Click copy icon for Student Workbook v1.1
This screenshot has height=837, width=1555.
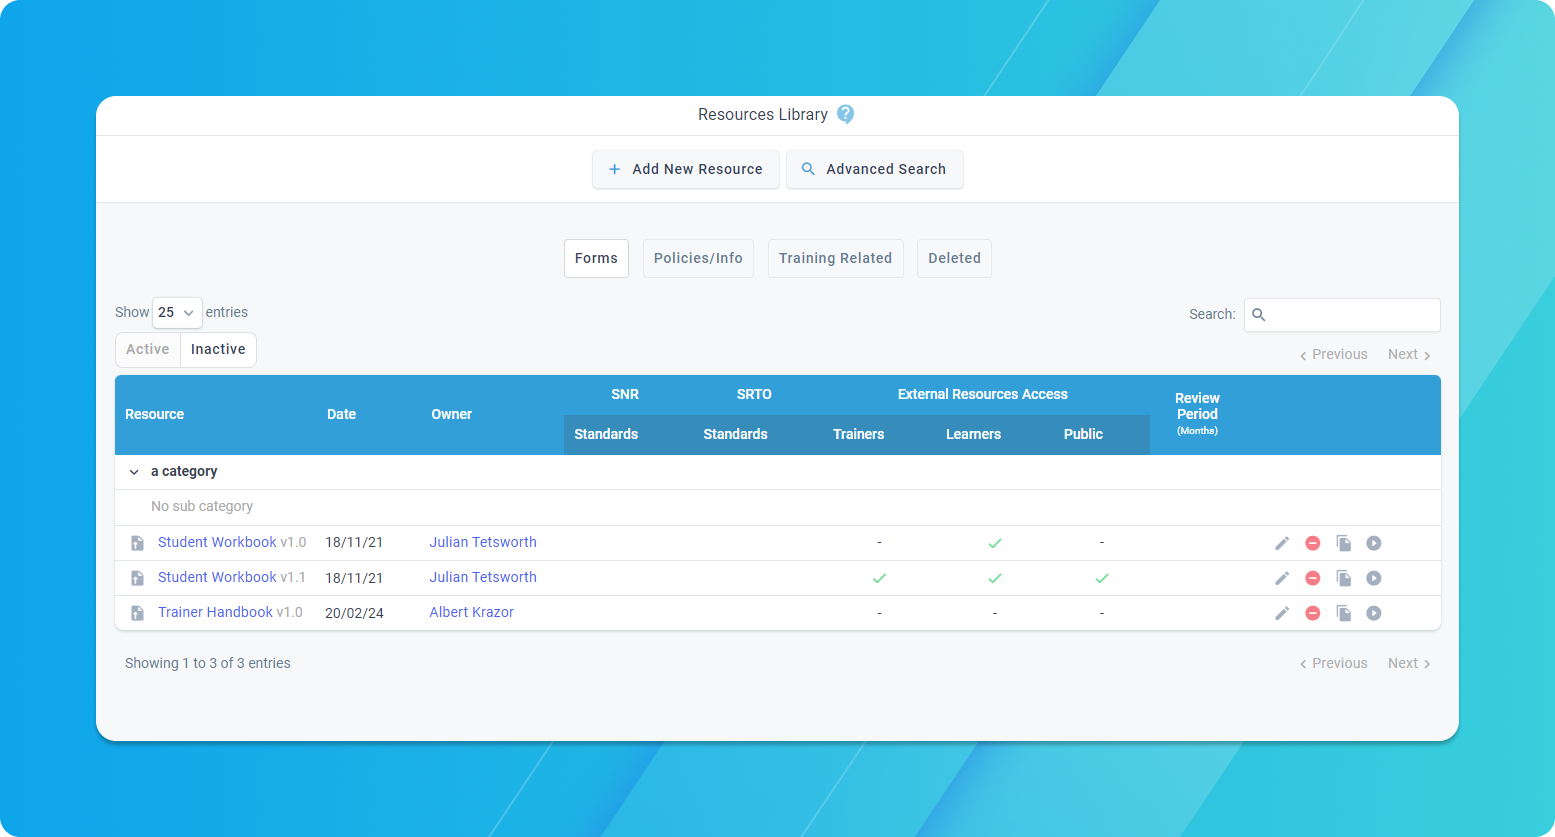point(1344,578)
